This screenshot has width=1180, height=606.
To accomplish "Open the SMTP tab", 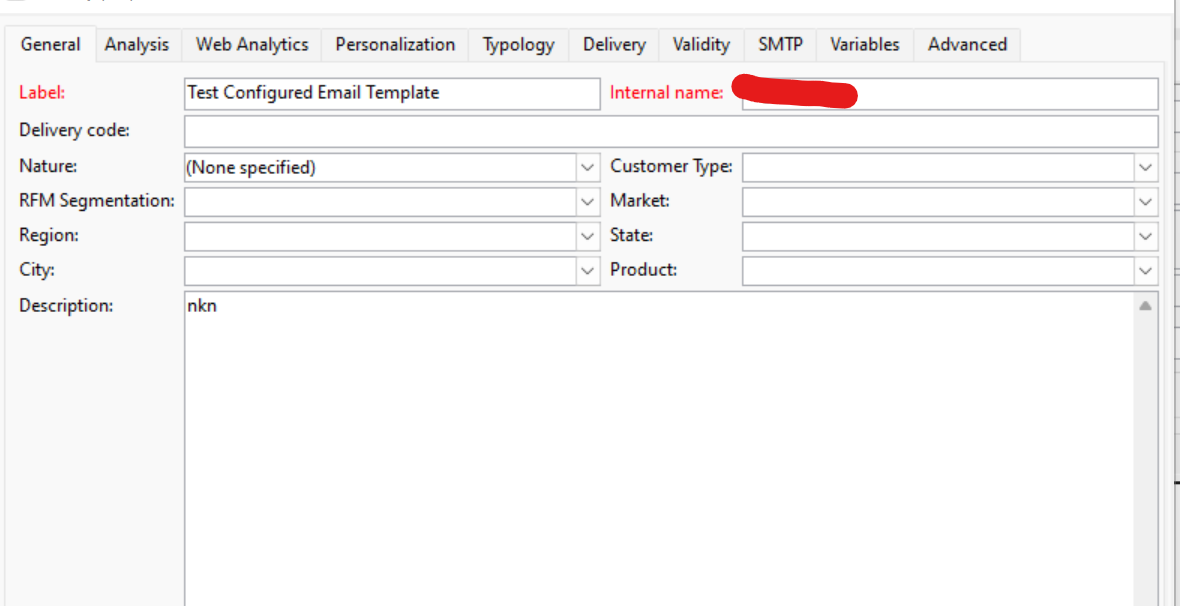I will pos(780,45).
